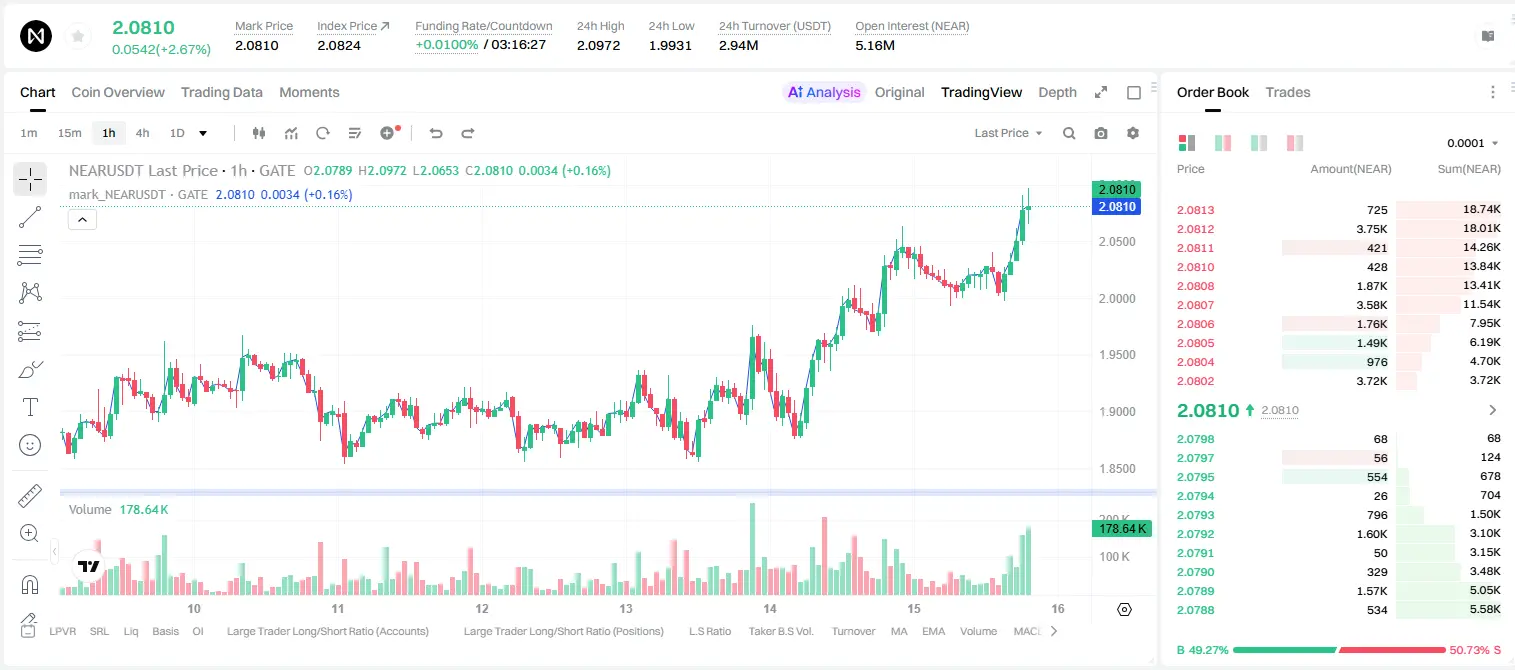Open the 0.0001 price precision dropdown

tap(1472, 143)
